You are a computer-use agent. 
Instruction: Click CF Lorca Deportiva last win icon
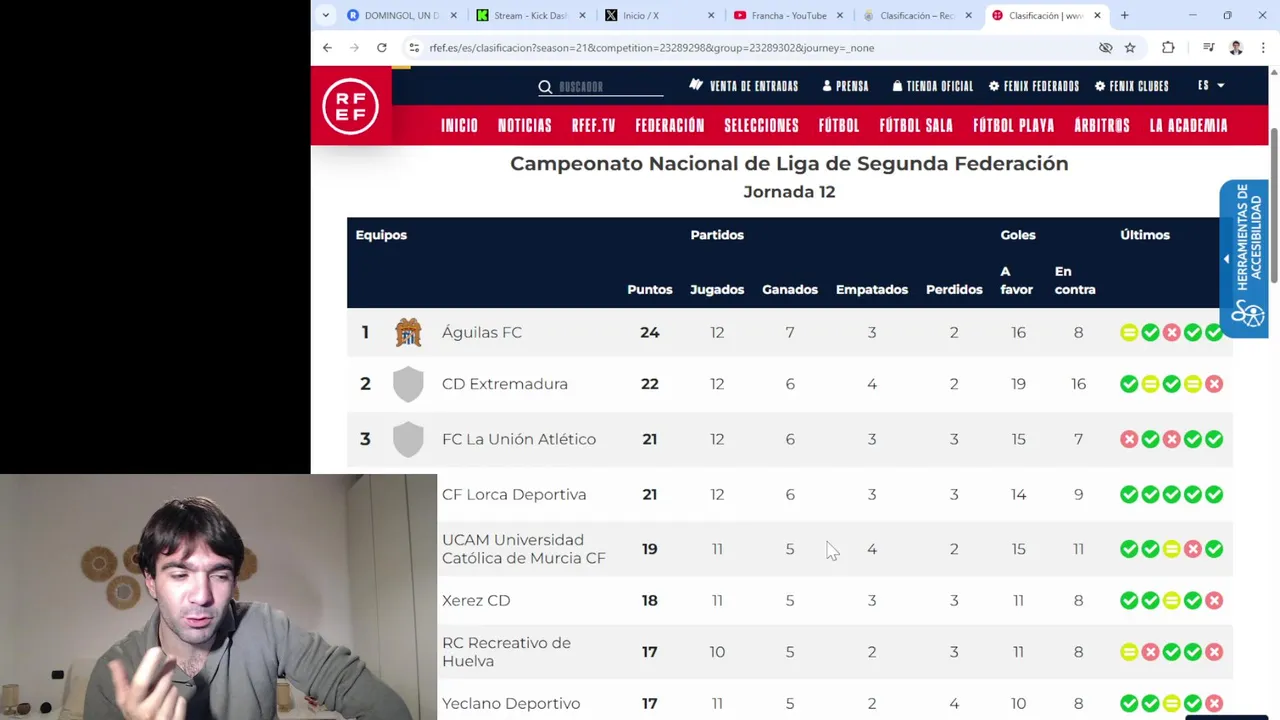tap(1214, 494)
